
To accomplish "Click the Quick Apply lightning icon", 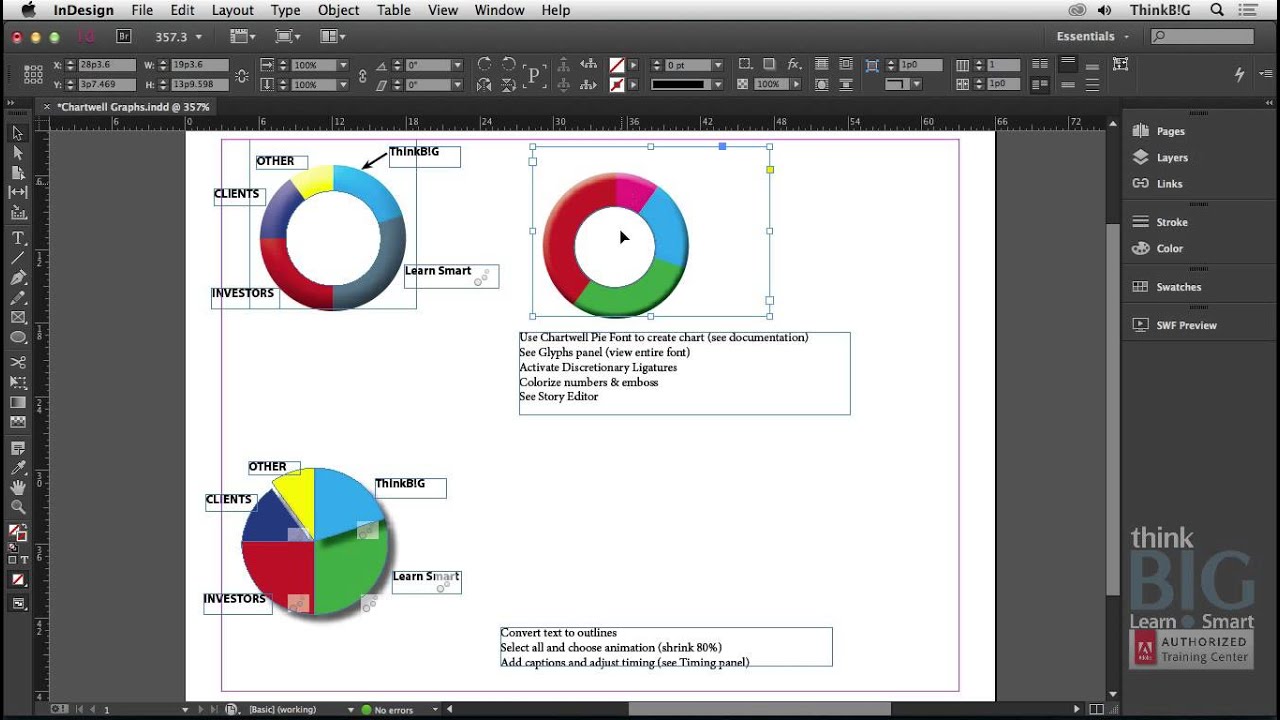I will point(1239,74).
